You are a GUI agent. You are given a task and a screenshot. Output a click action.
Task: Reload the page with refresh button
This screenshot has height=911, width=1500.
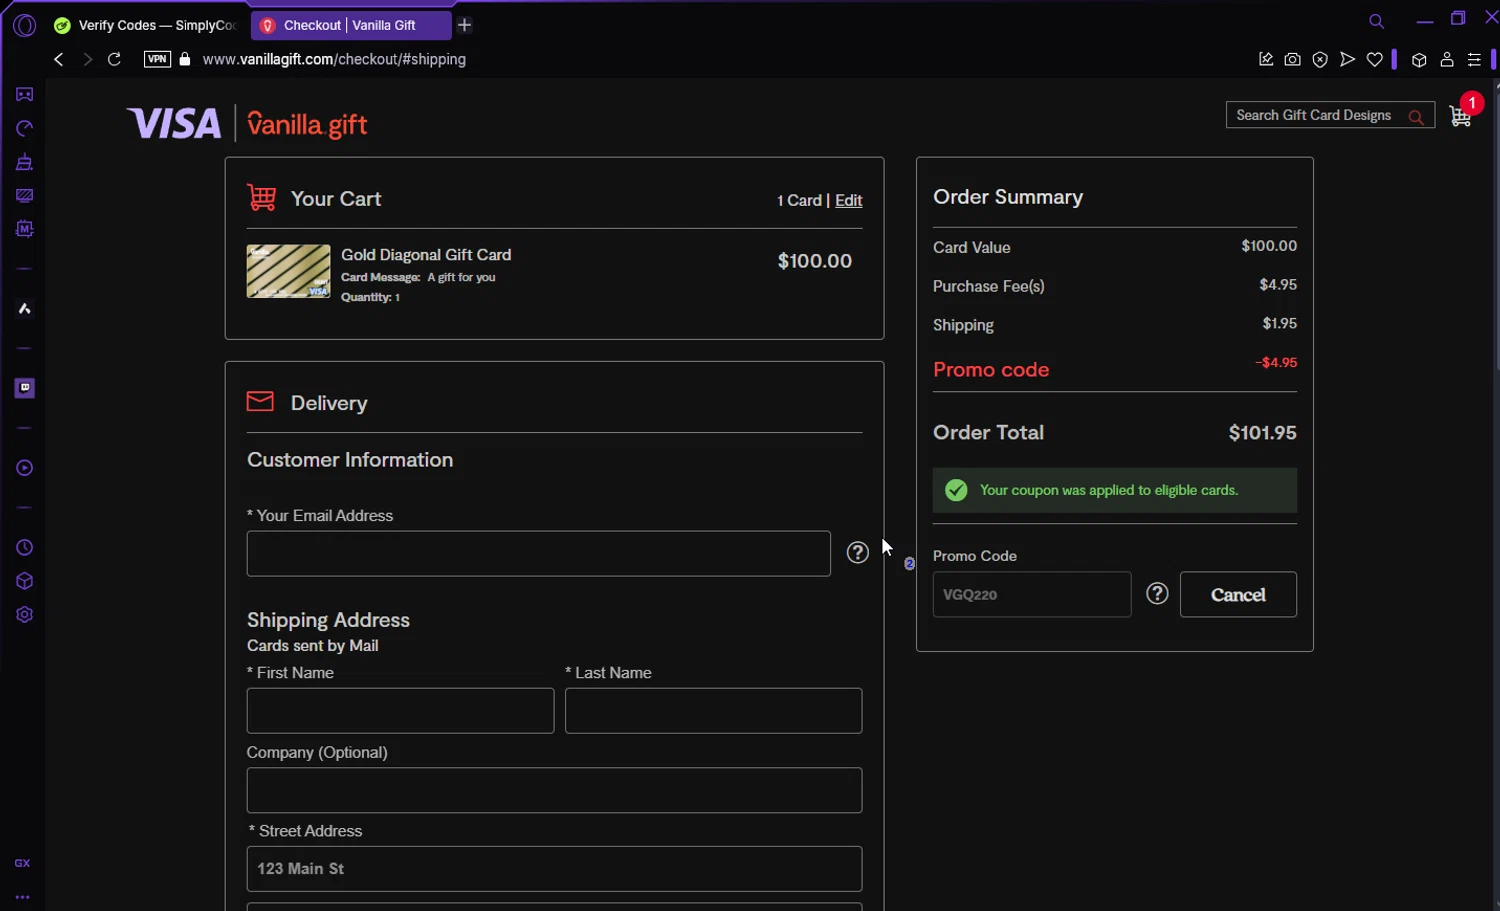(114, 59)
